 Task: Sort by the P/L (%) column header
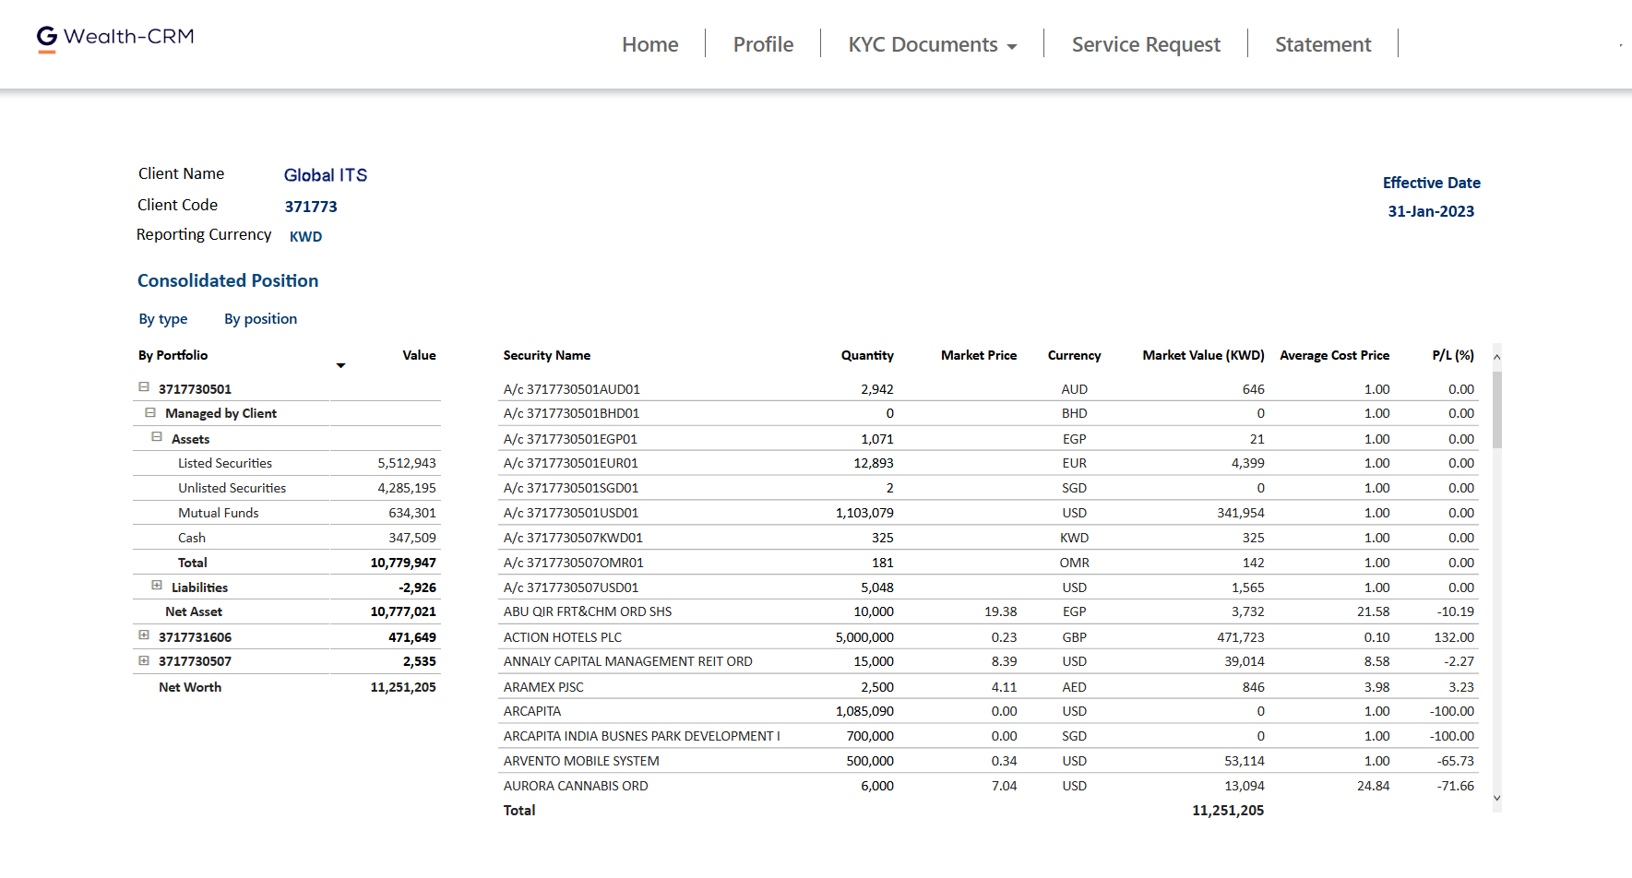click(1452, 355)
